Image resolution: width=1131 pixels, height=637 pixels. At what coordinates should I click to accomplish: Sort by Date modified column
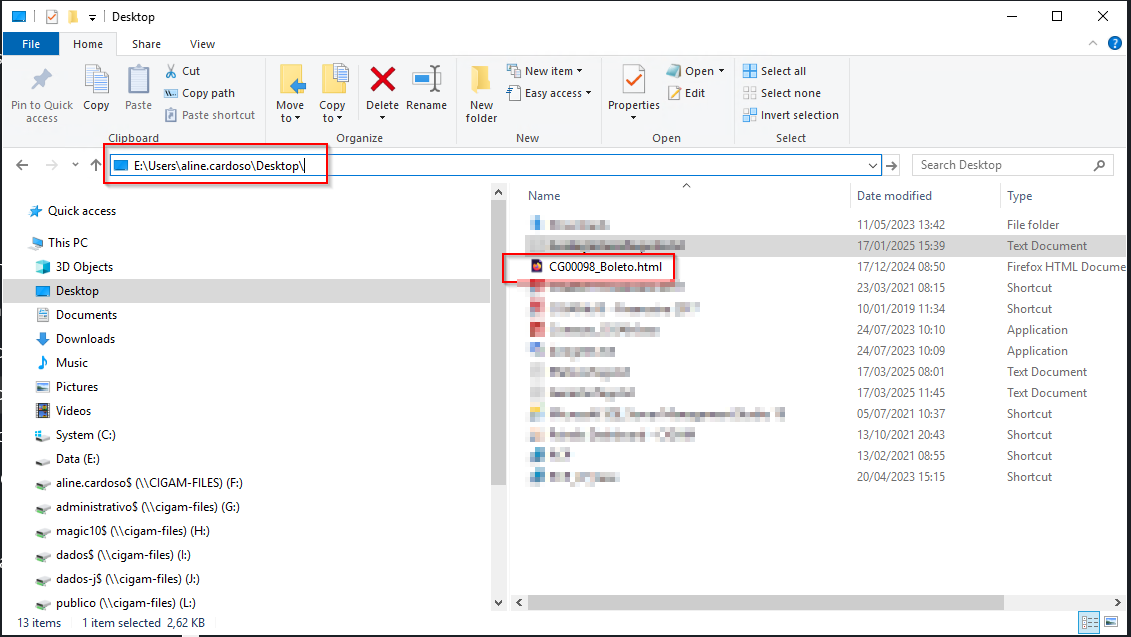(x=894, y=196)
